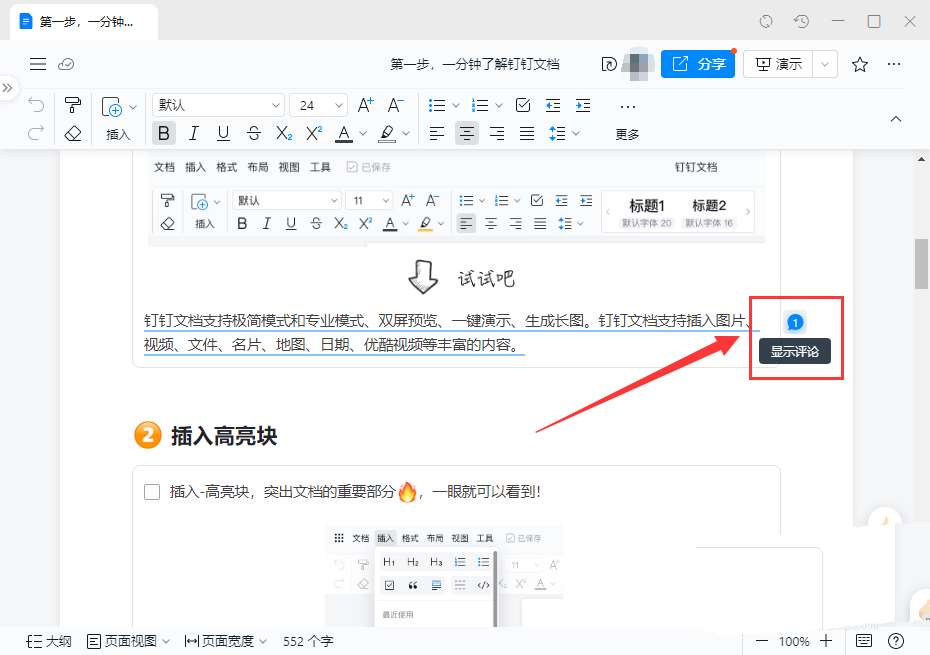Toggle Bold in the top toolbar

point(164,133)
